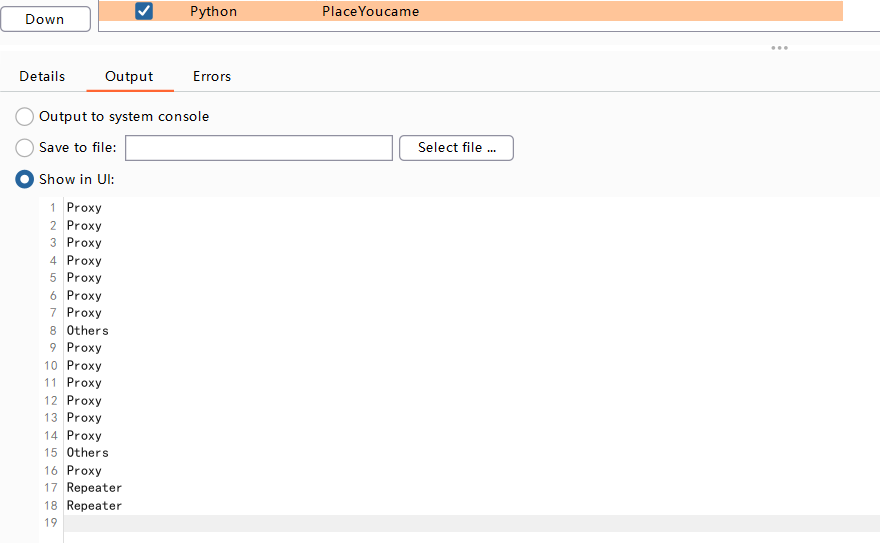The width and height of the screenshot is (880, 543).
Task: Select Output to system console option
Action: tap(24, 117)
